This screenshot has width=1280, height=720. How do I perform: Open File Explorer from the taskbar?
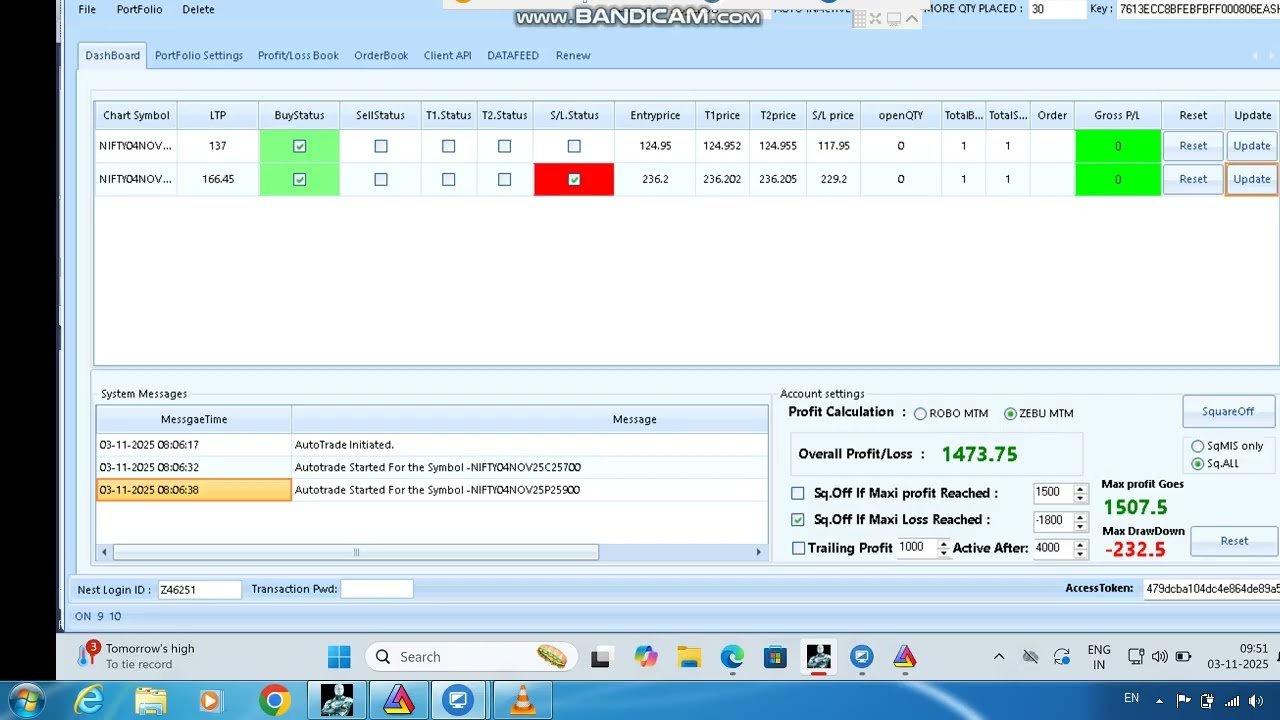pyautogui.click(x=687, y=657)
